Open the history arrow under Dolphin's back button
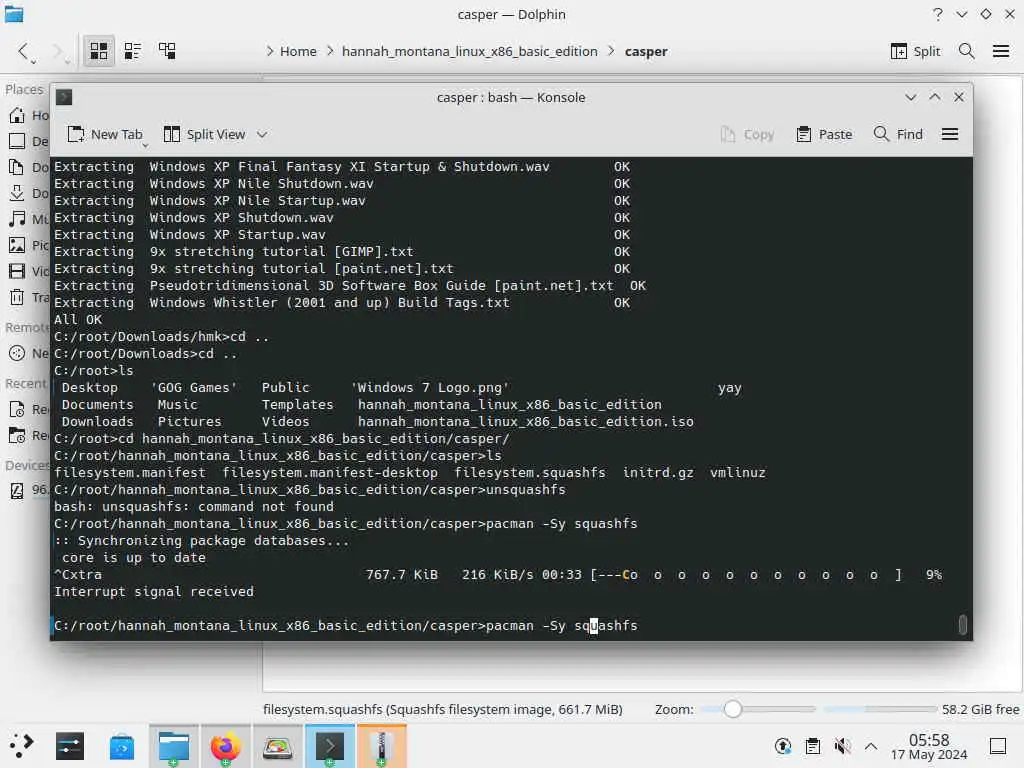Image resolution: width=1024 pixels, height=768 pixels. tap(34, 61)
